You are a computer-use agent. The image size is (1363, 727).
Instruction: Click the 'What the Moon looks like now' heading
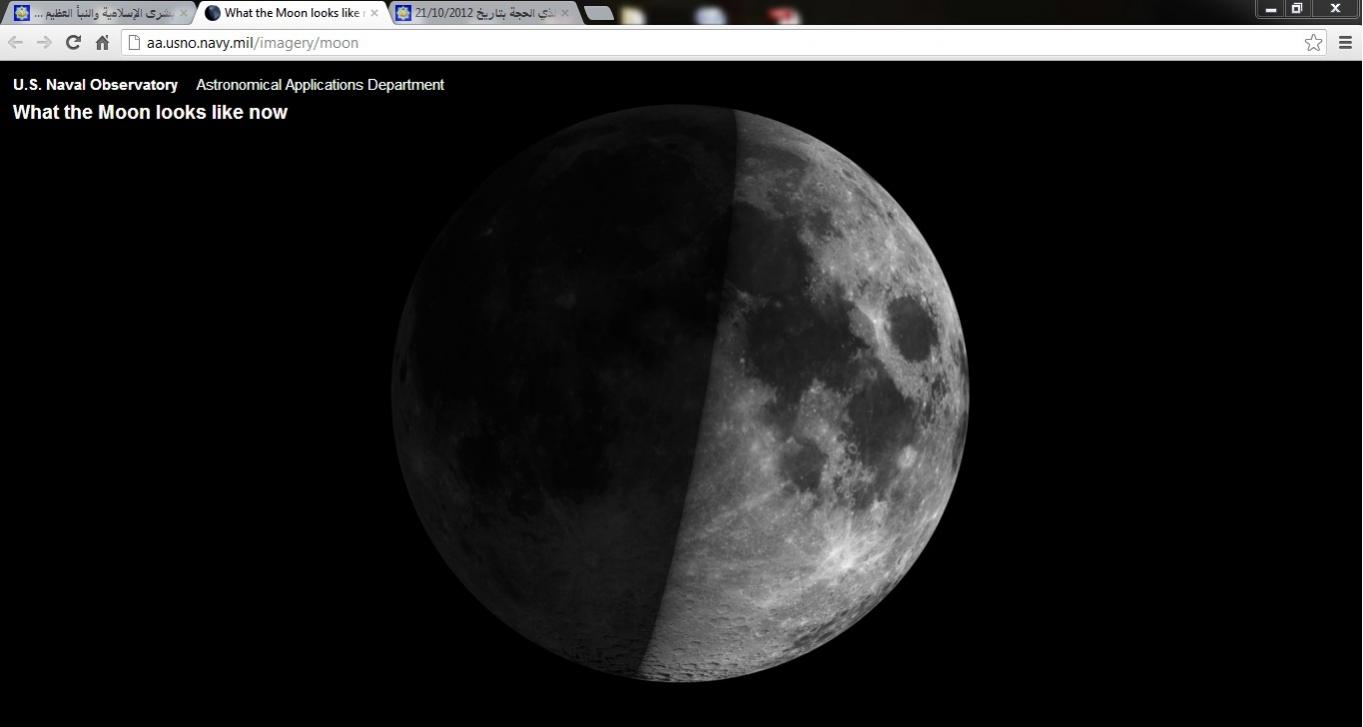150,112
